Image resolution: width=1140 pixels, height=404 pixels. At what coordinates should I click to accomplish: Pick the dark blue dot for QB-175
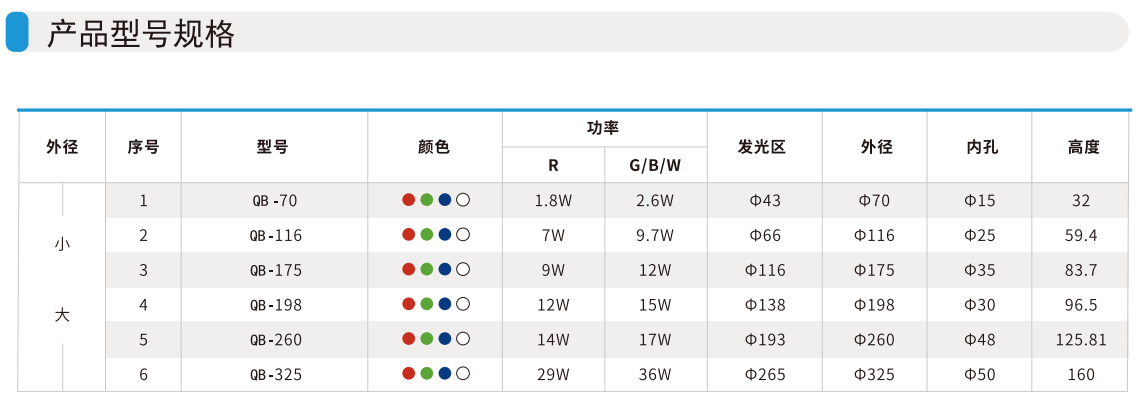[x=444, y=270]
